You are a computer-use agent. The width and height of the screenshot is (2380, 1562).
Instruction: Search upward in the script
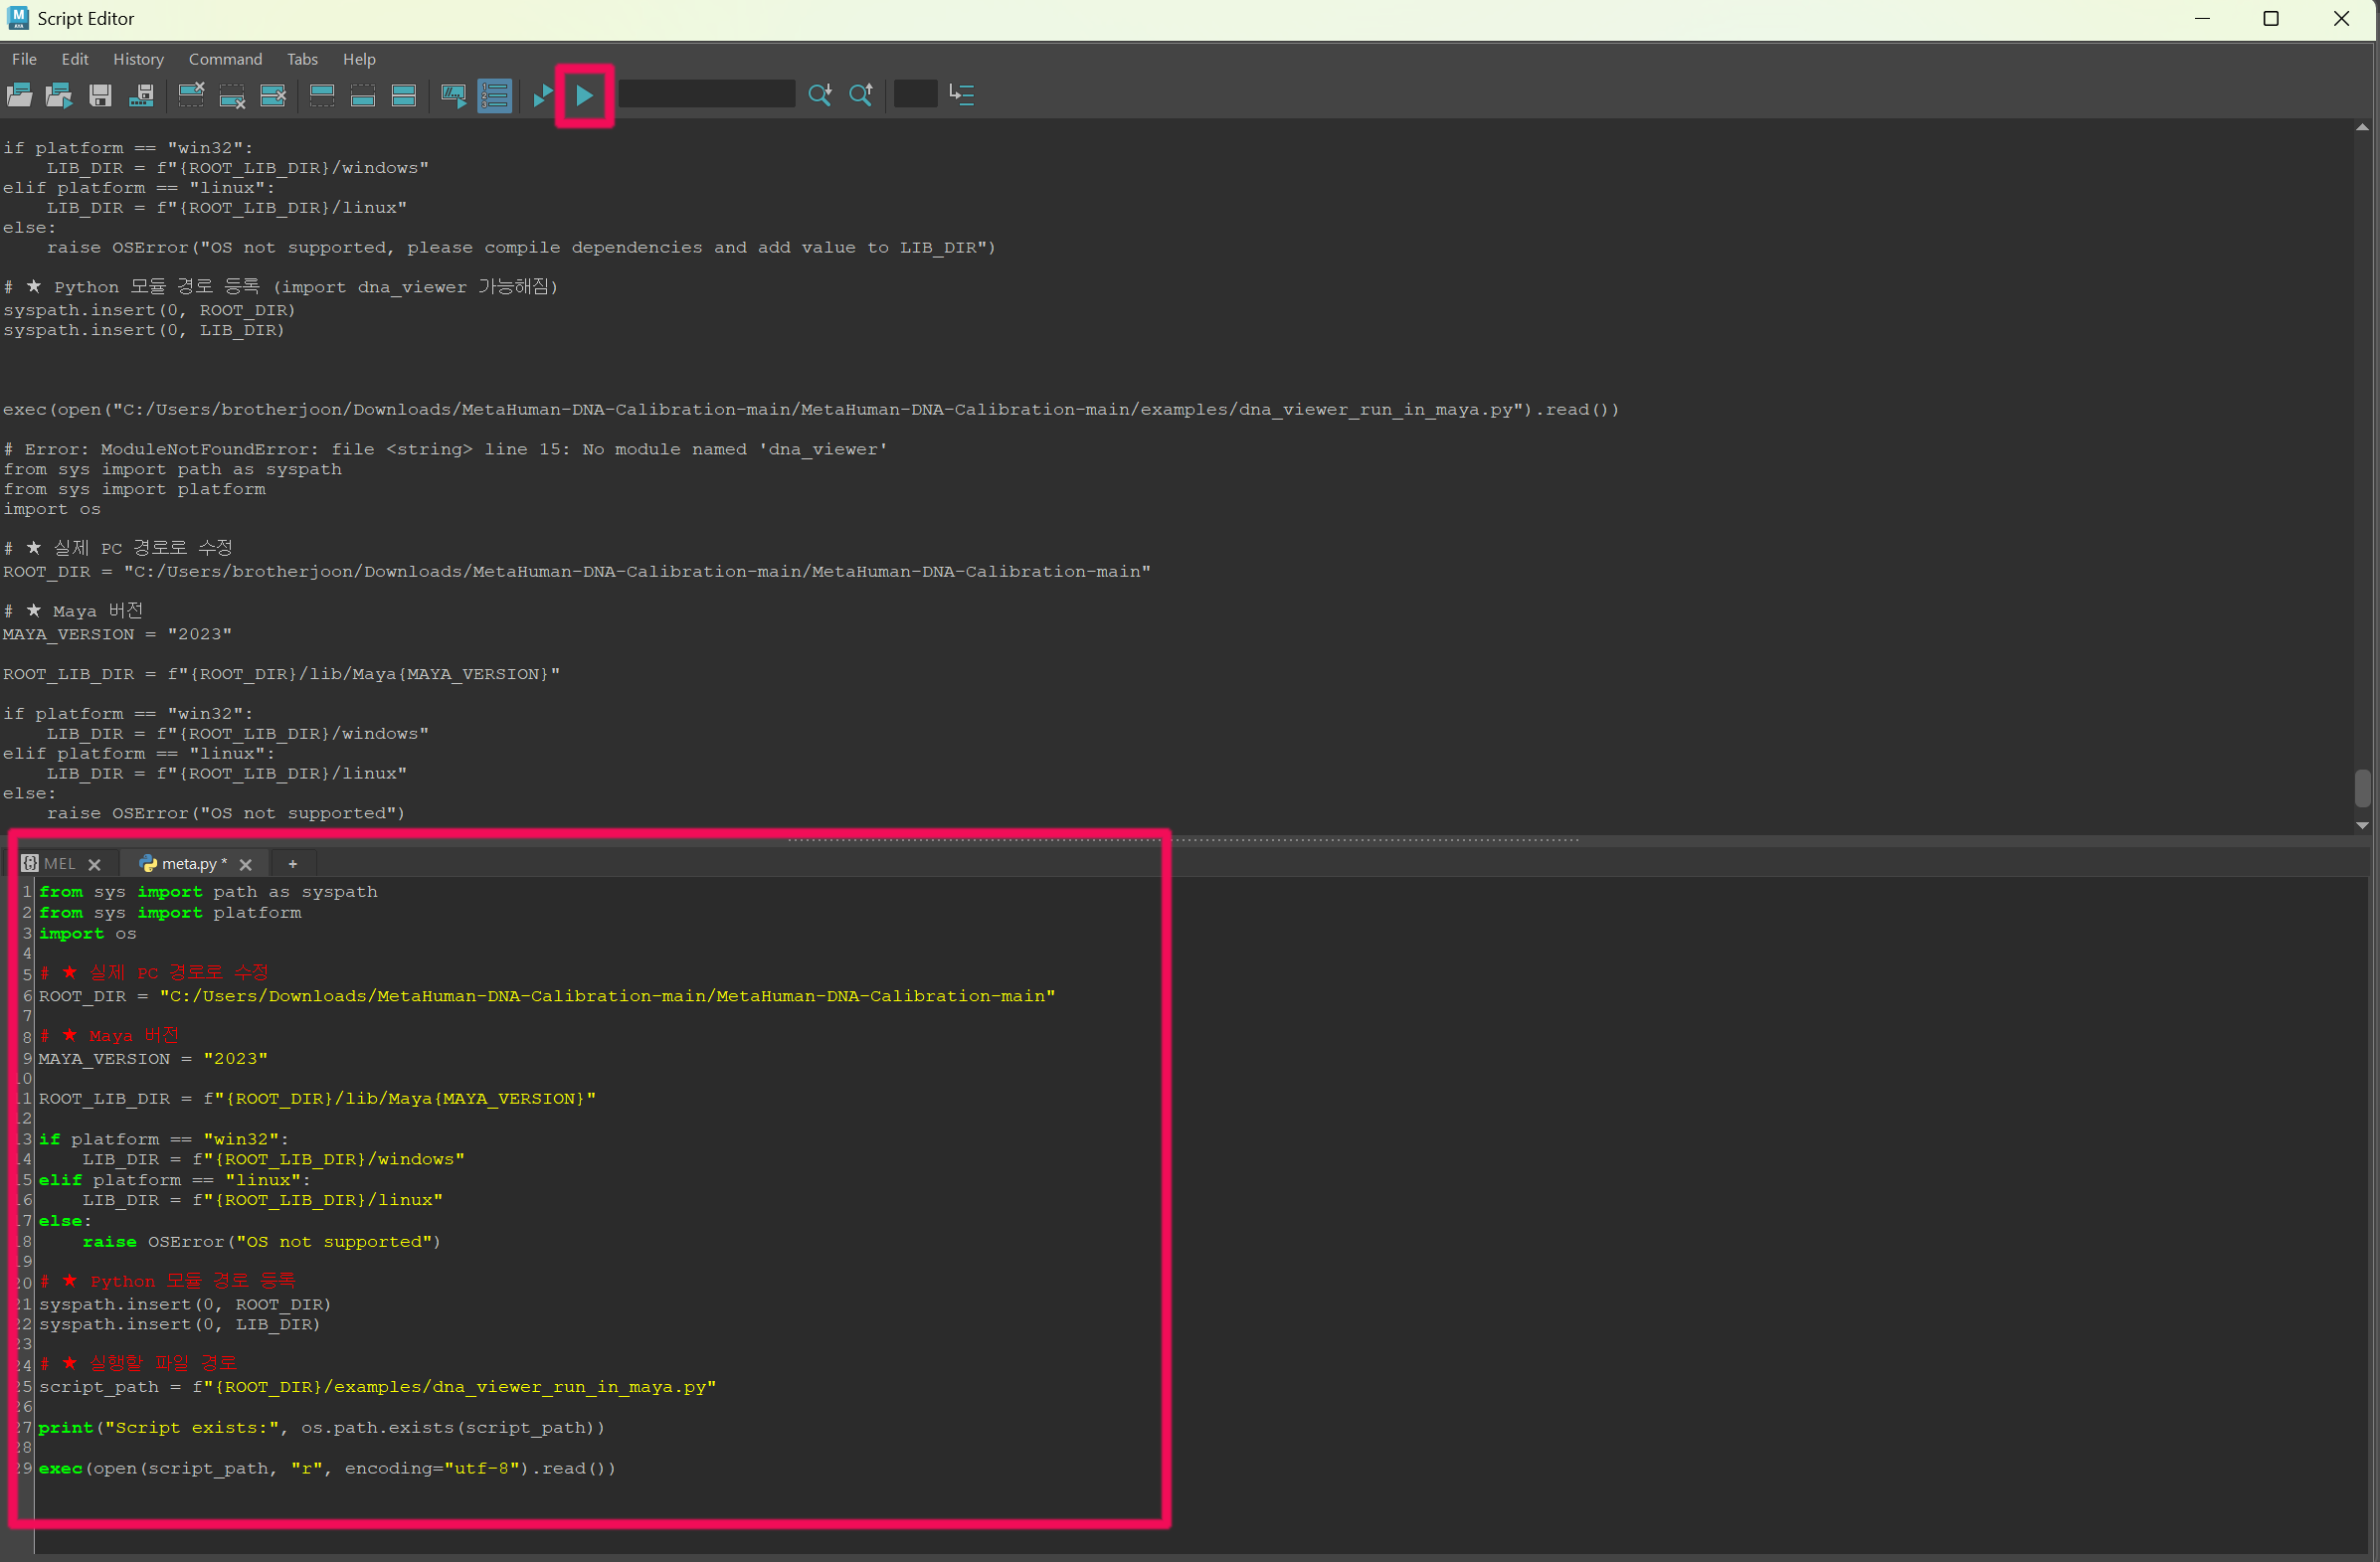(861, 95)
